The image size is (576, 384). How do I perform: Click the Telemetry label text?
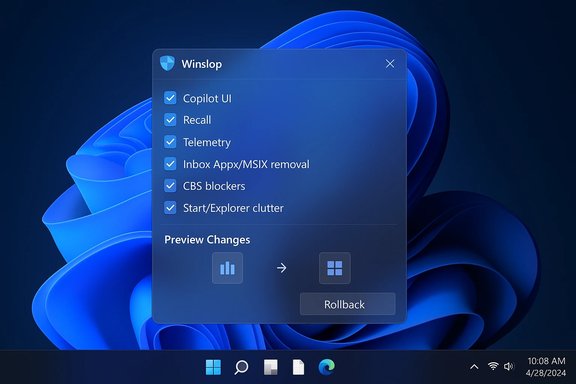tap(207, 142)
